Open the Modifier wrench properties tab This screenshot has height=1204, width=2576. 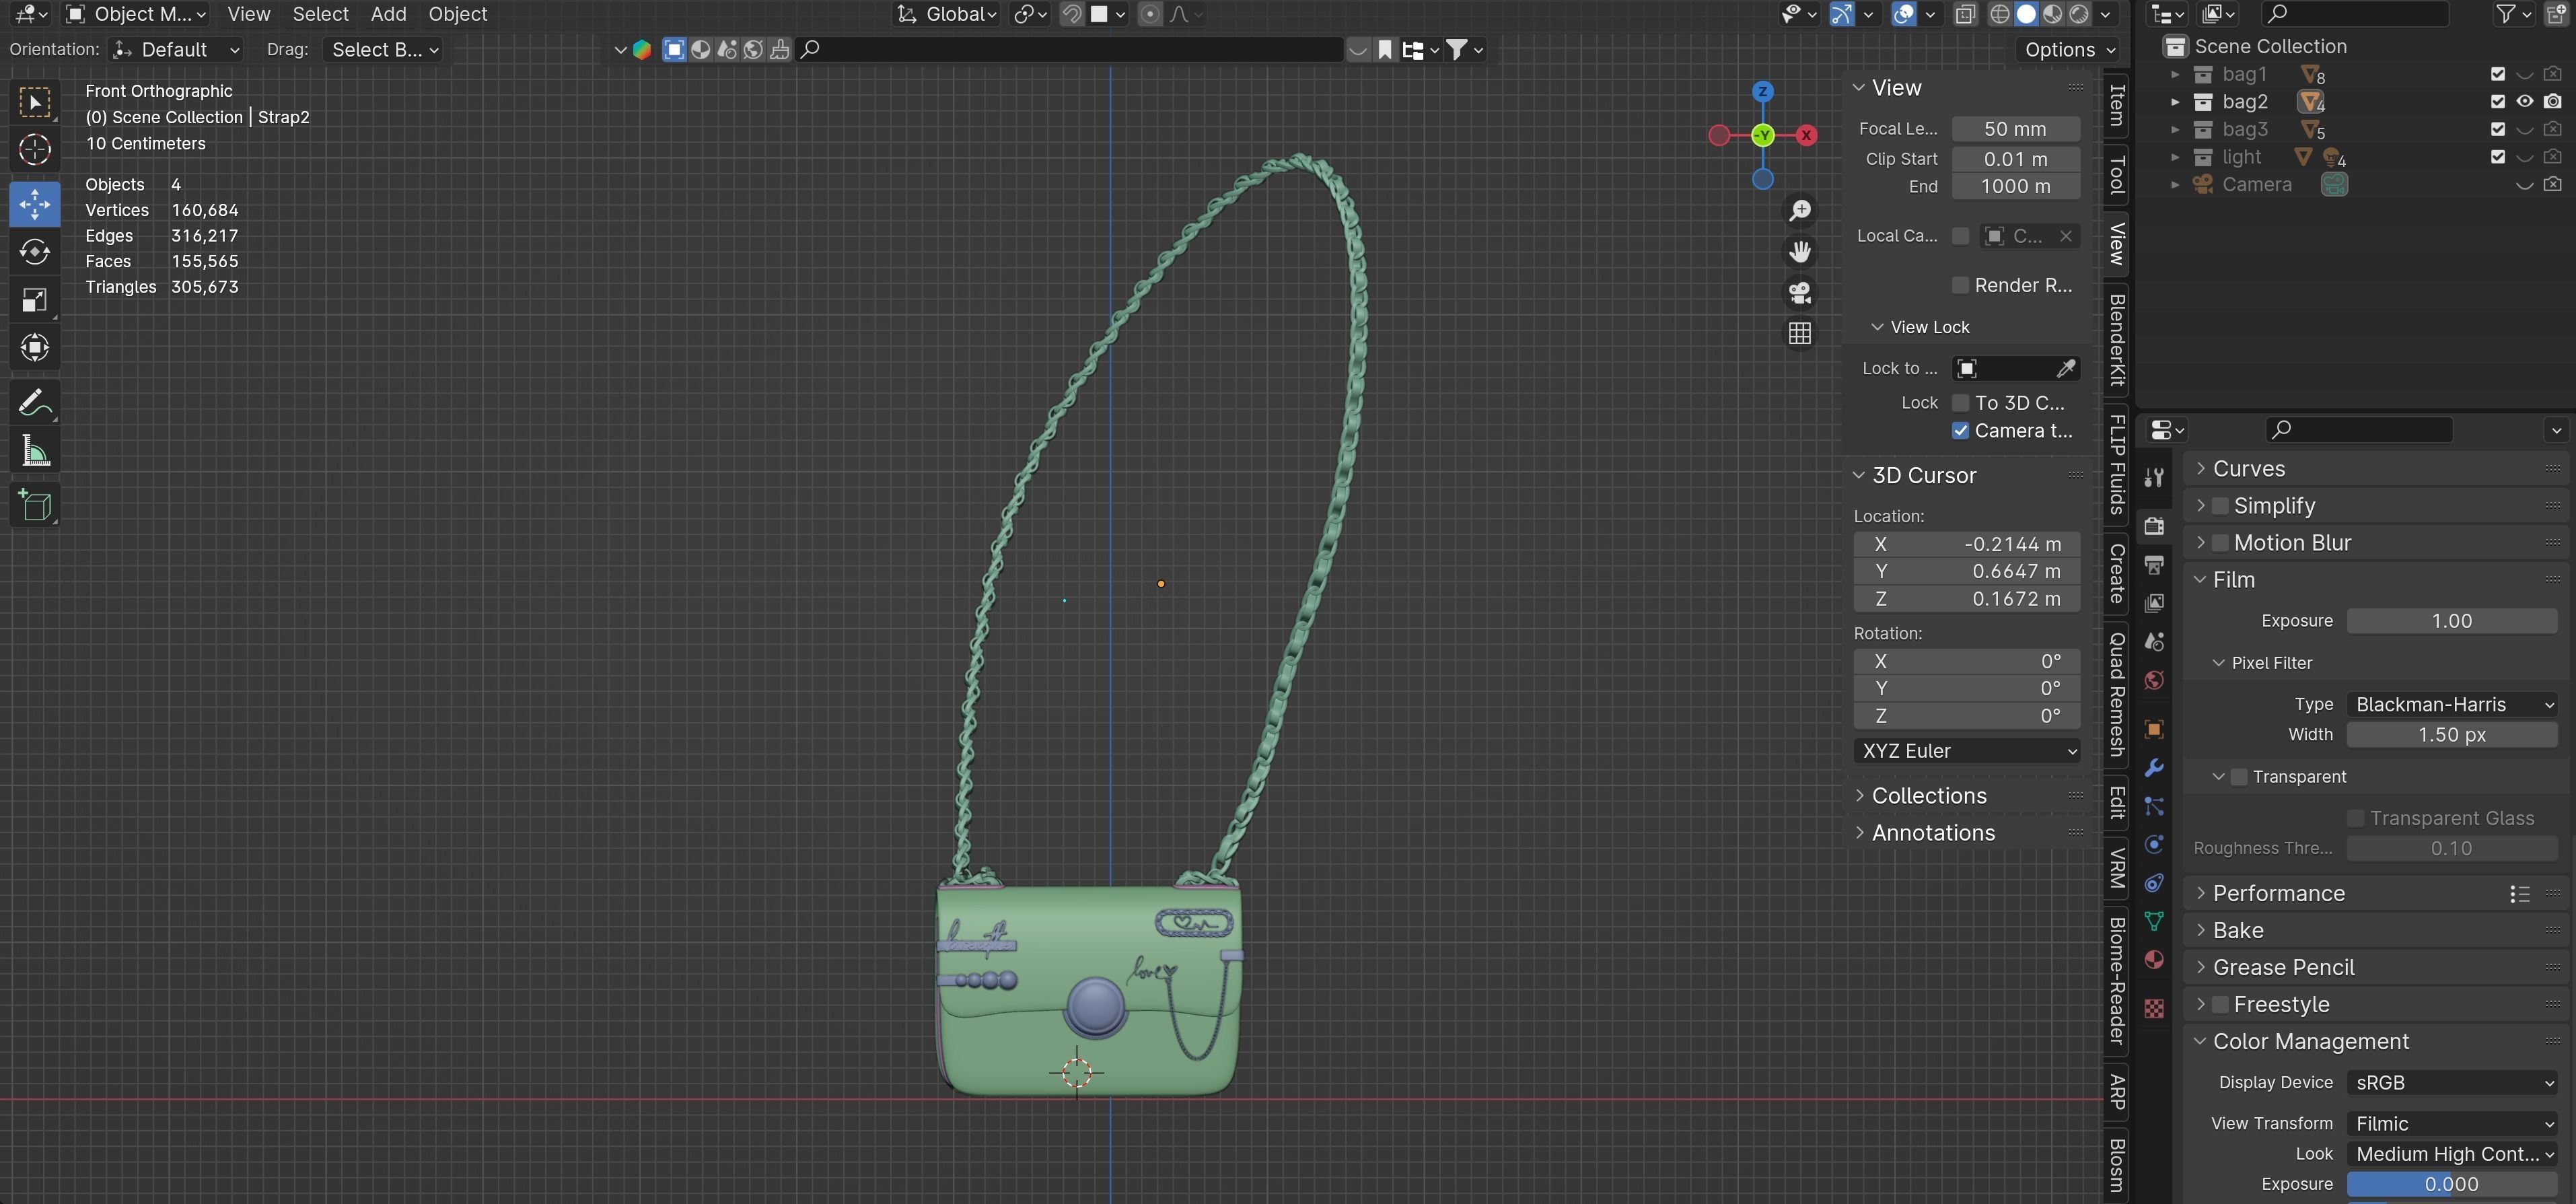[x=2154, y=768]
